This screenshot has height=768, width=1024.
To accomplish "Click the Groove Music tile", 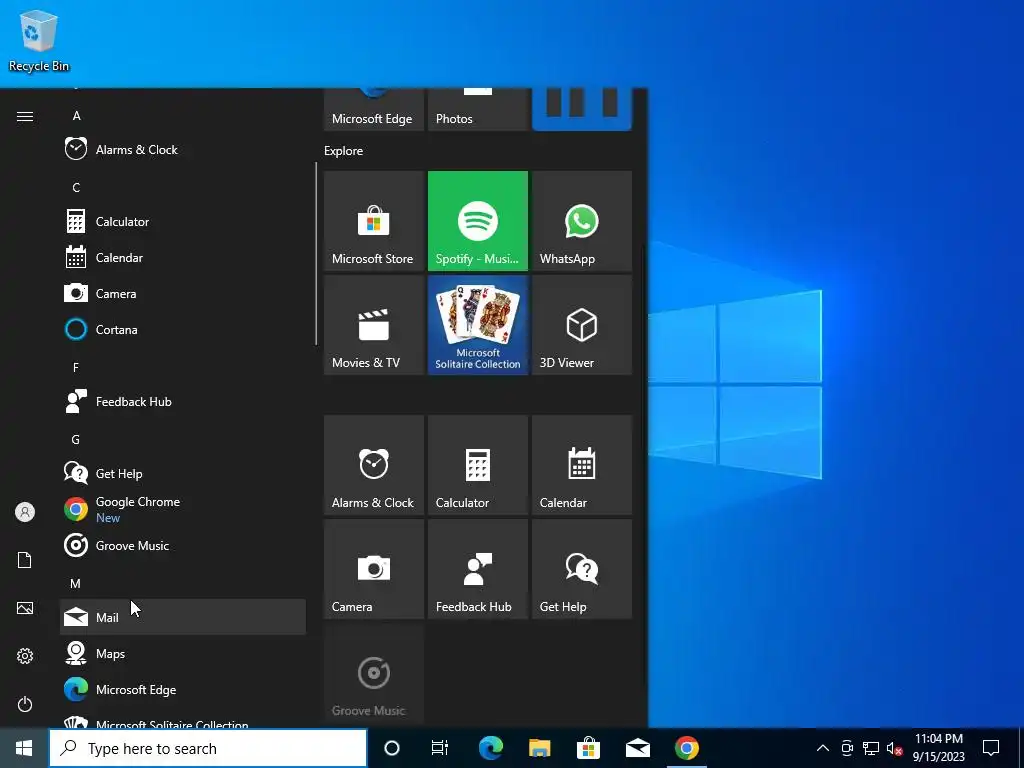I will [374, 673].
